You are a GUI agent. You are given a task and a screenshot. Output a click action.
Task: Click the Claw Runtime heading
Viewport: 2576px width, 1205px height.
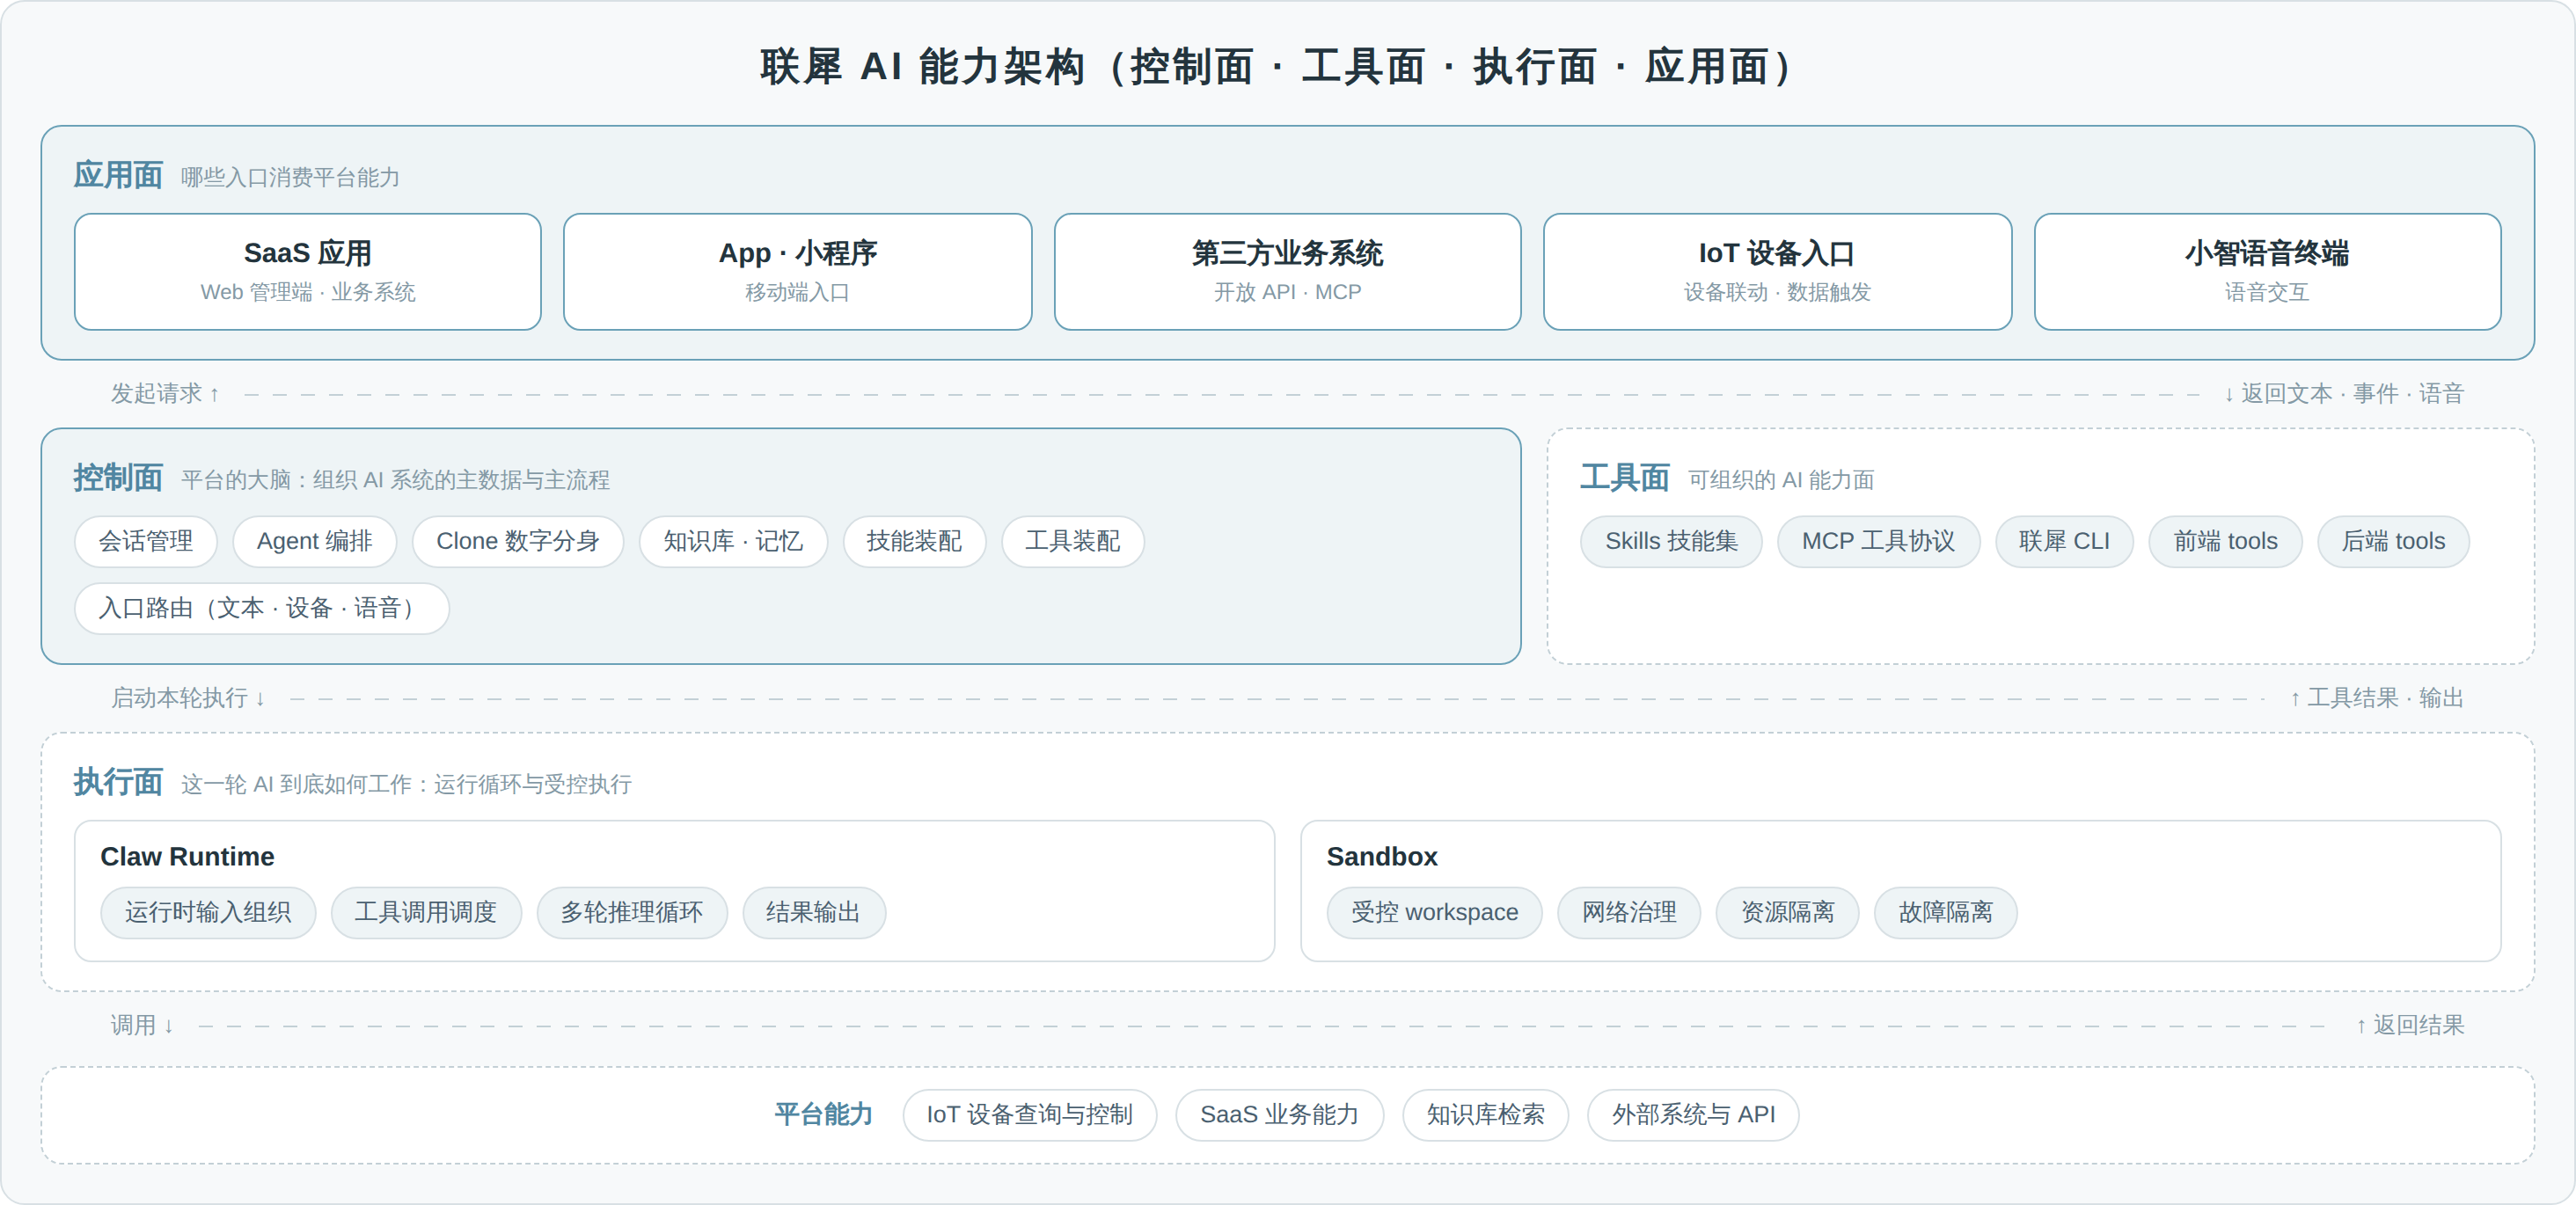[187, 857]
